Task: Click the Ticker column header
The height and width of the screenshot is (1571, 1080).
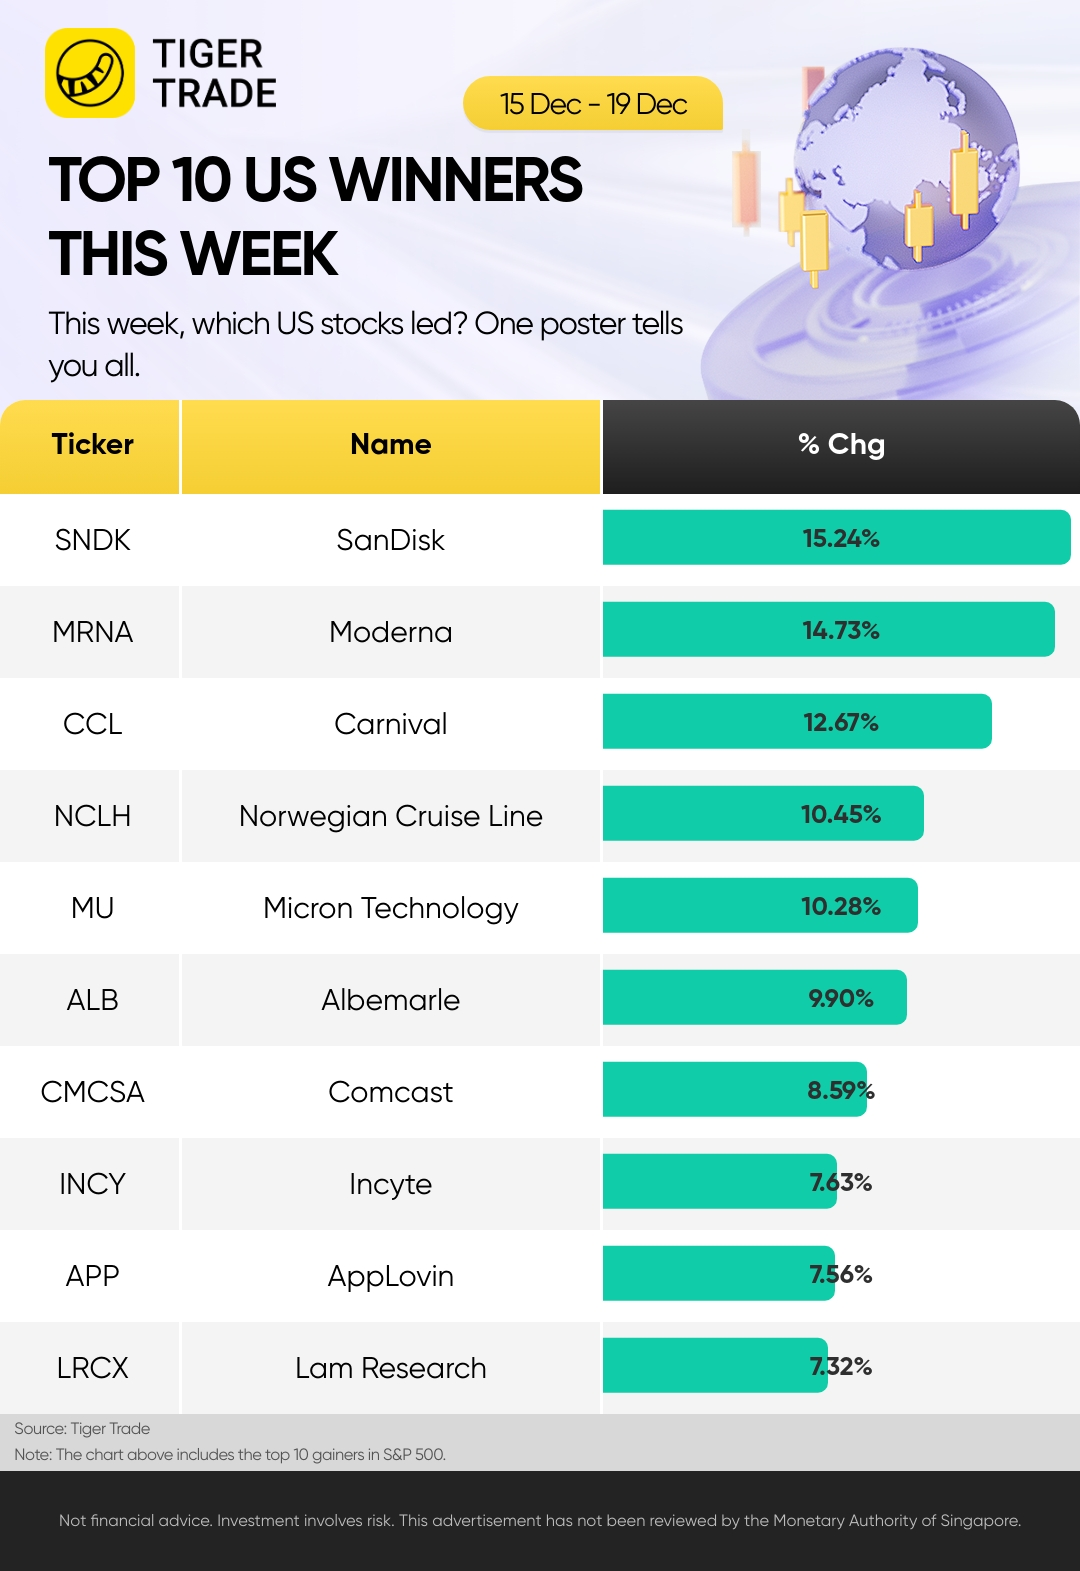Action: [92, 445]
